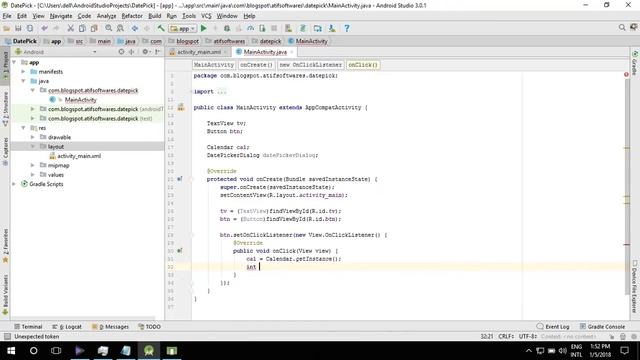
Task: Click the red error indicator in editor
Action: pyautogui.click(x=626, y=75)
